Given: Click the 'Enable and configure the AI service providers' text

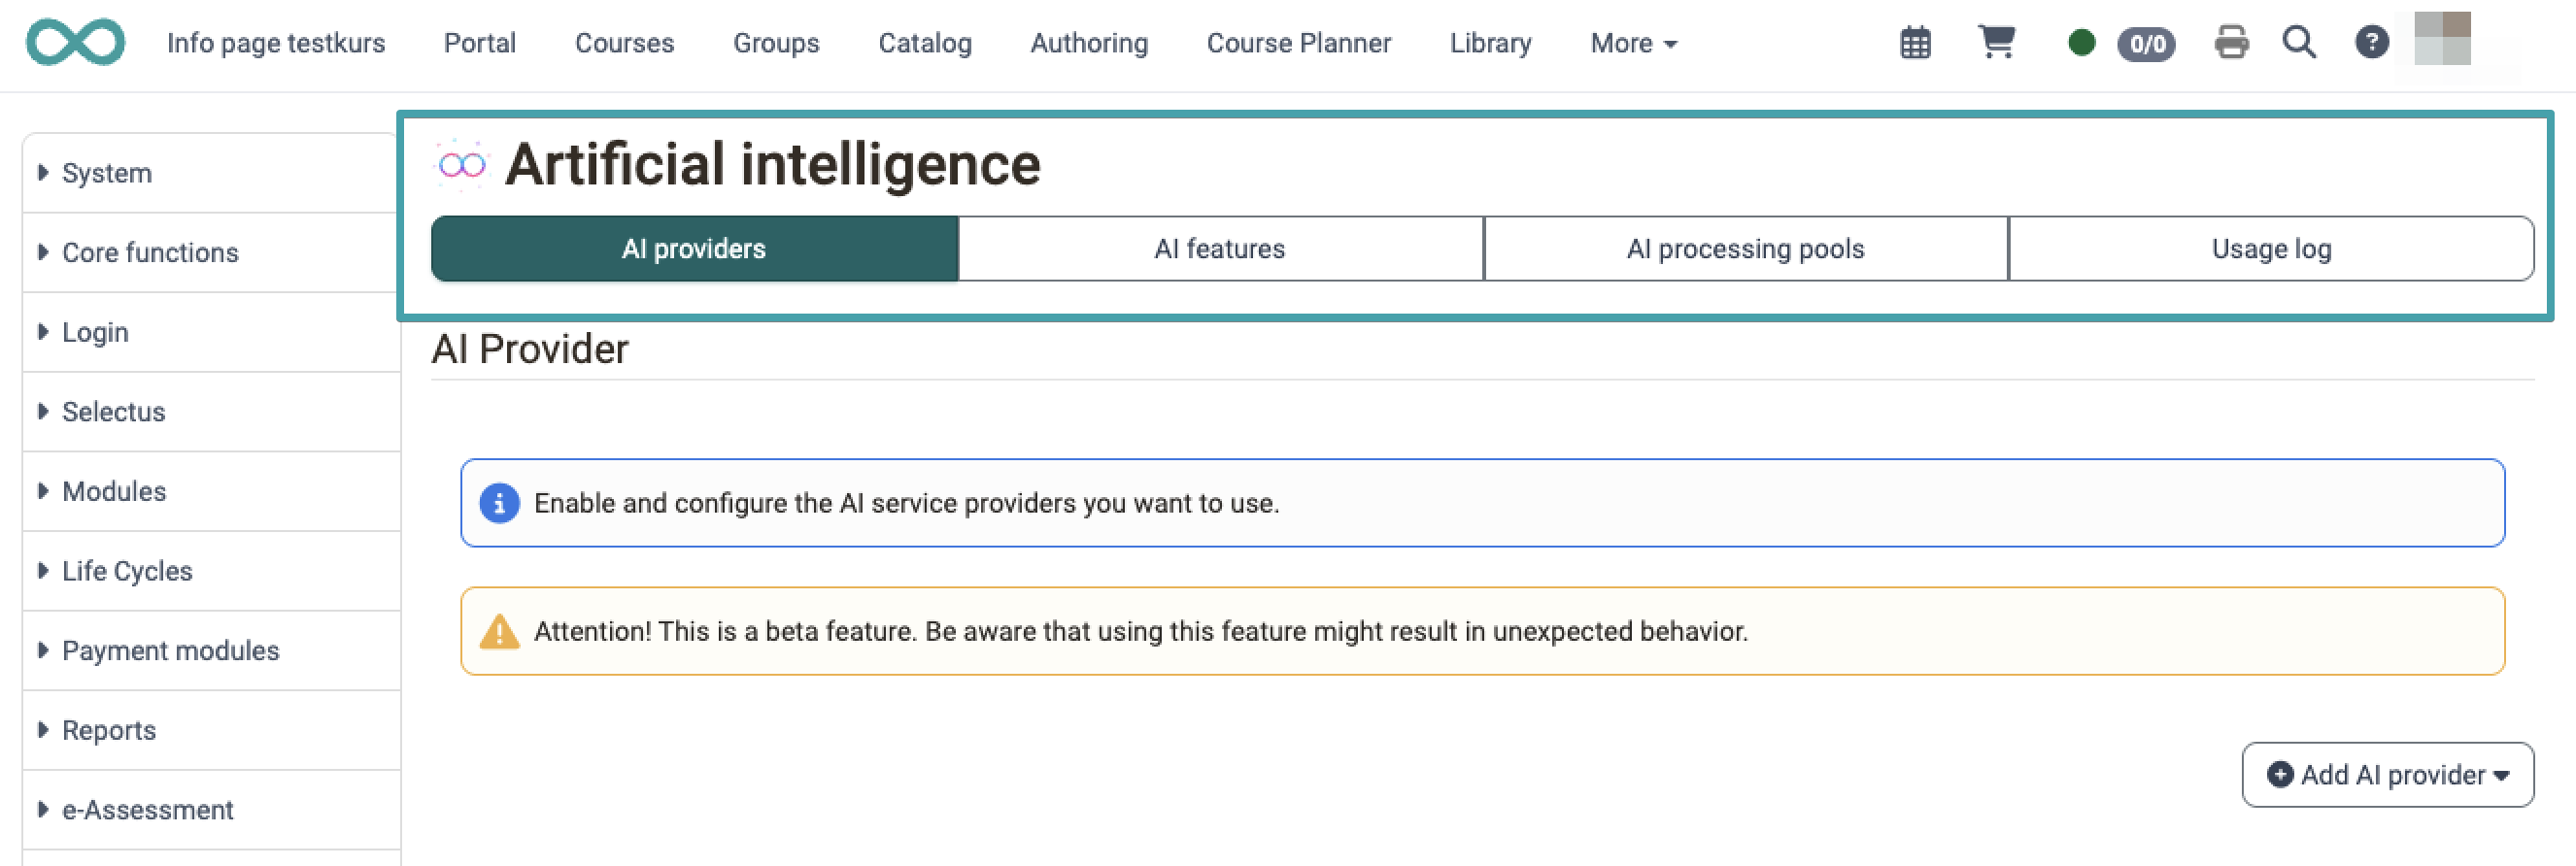Looking at the screenshot, I should 907,503.
